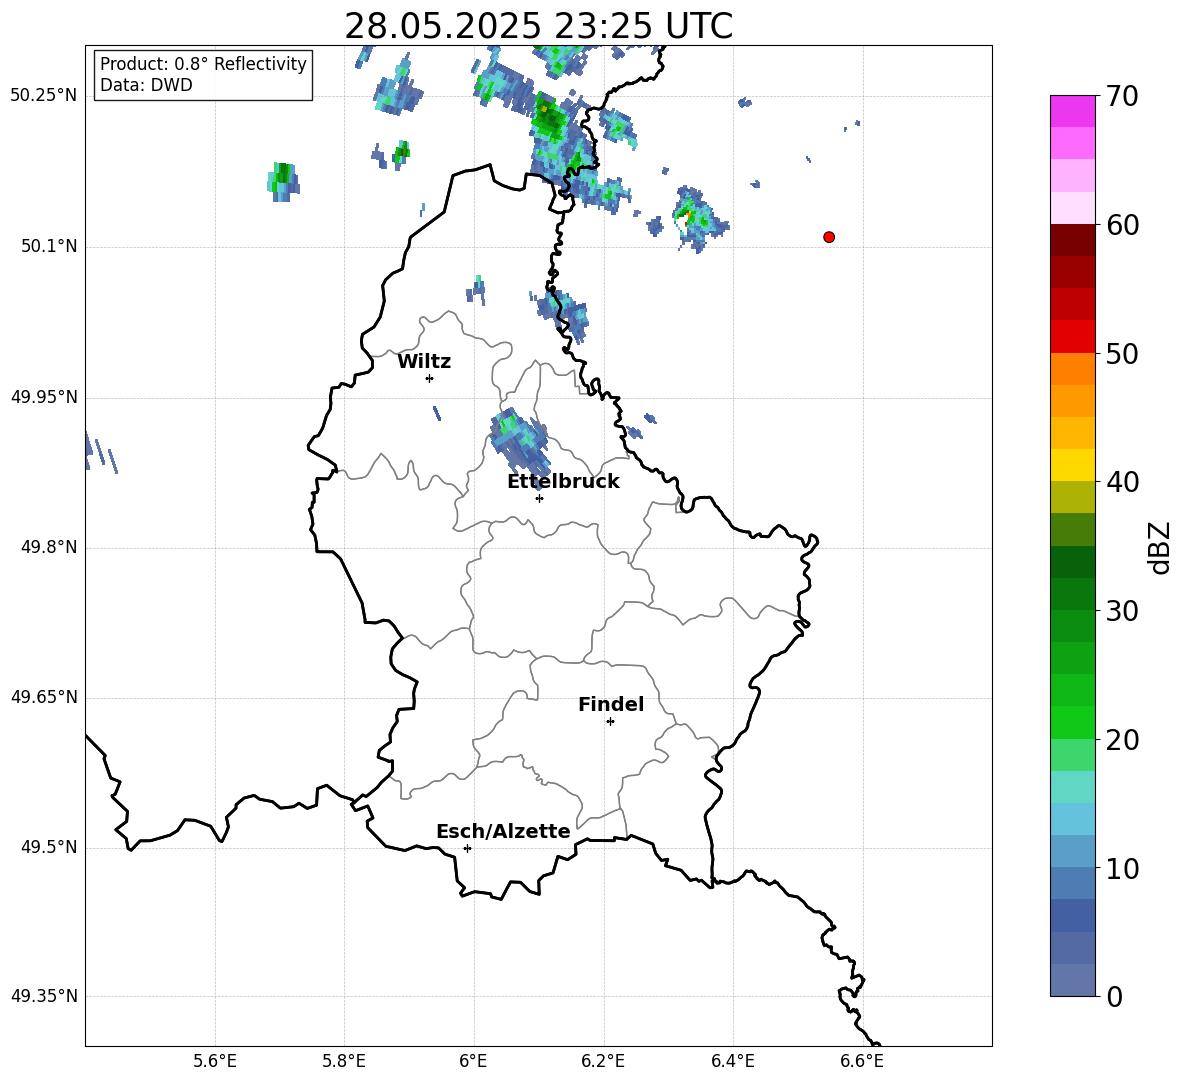Click the magenta top colorbar segment
This screenshot has height=1081, width=1184.
(x=1072, y=111)
